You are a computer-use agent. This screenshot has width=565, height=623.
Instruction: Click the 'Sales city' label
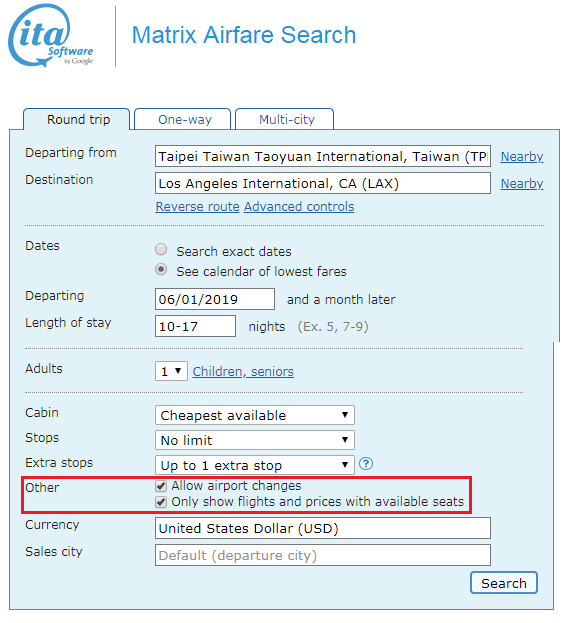click(x=54, y=551)
